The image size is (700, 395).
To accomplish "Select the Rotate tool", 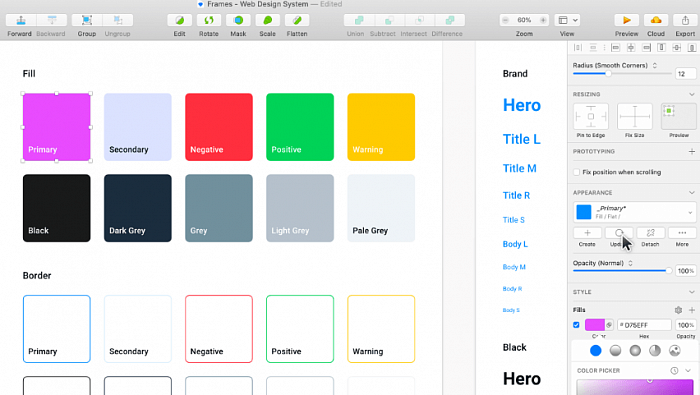I will [x=208, y=20].
